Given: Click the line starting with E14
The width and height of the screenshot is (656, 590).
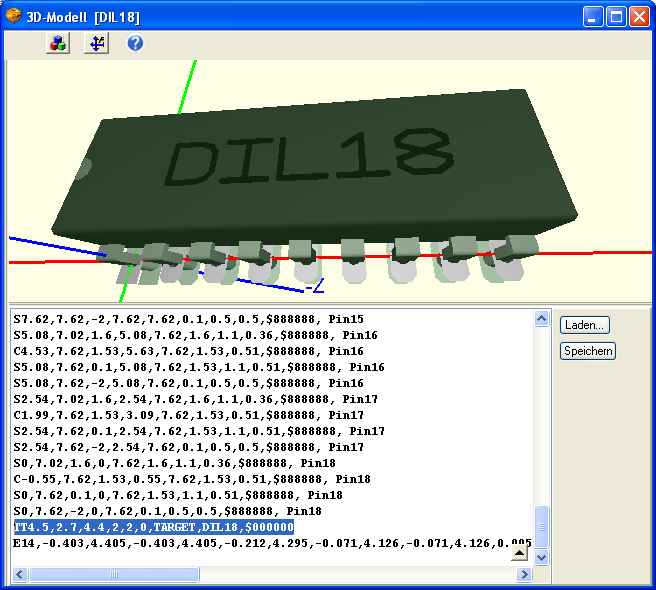Looking at the screenshot, I should click(x=270, y=543).
